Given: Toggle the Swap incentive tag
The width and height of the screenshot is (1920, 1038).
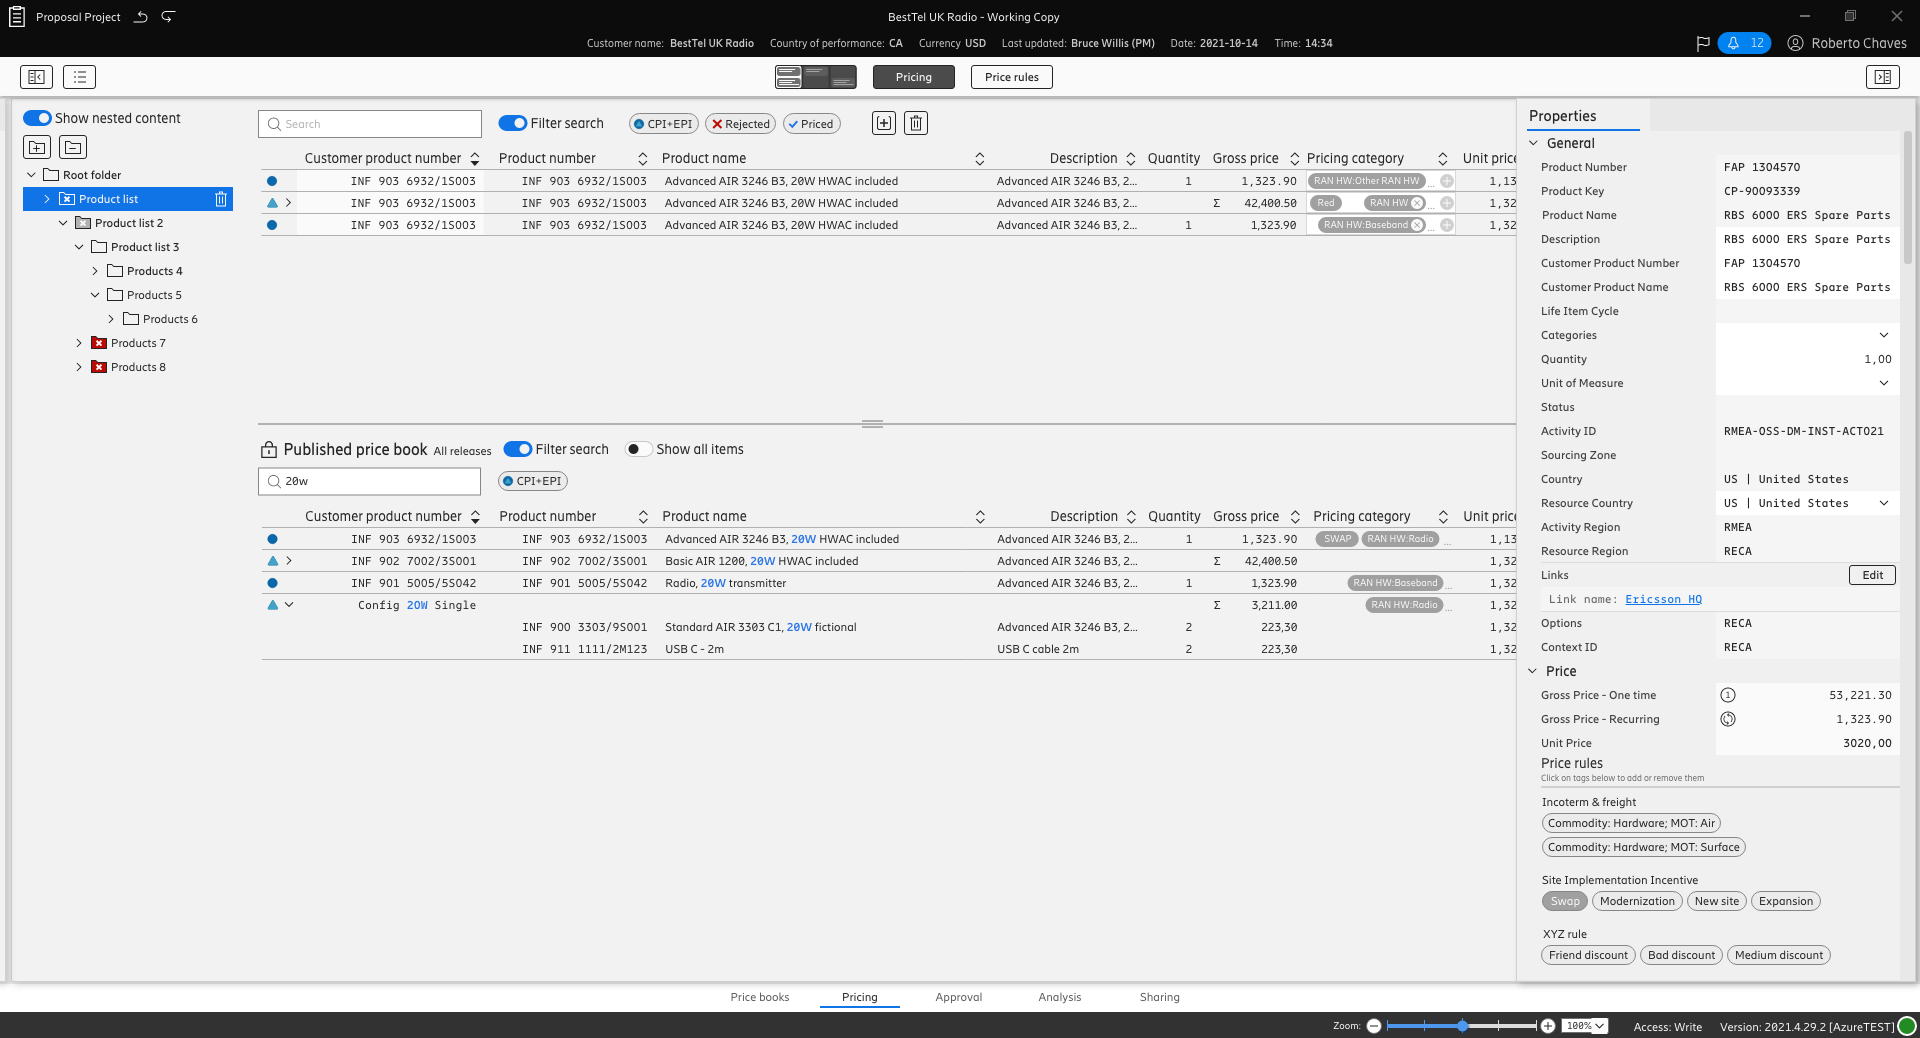Looking at the screenshot, I should [1565, 901].
